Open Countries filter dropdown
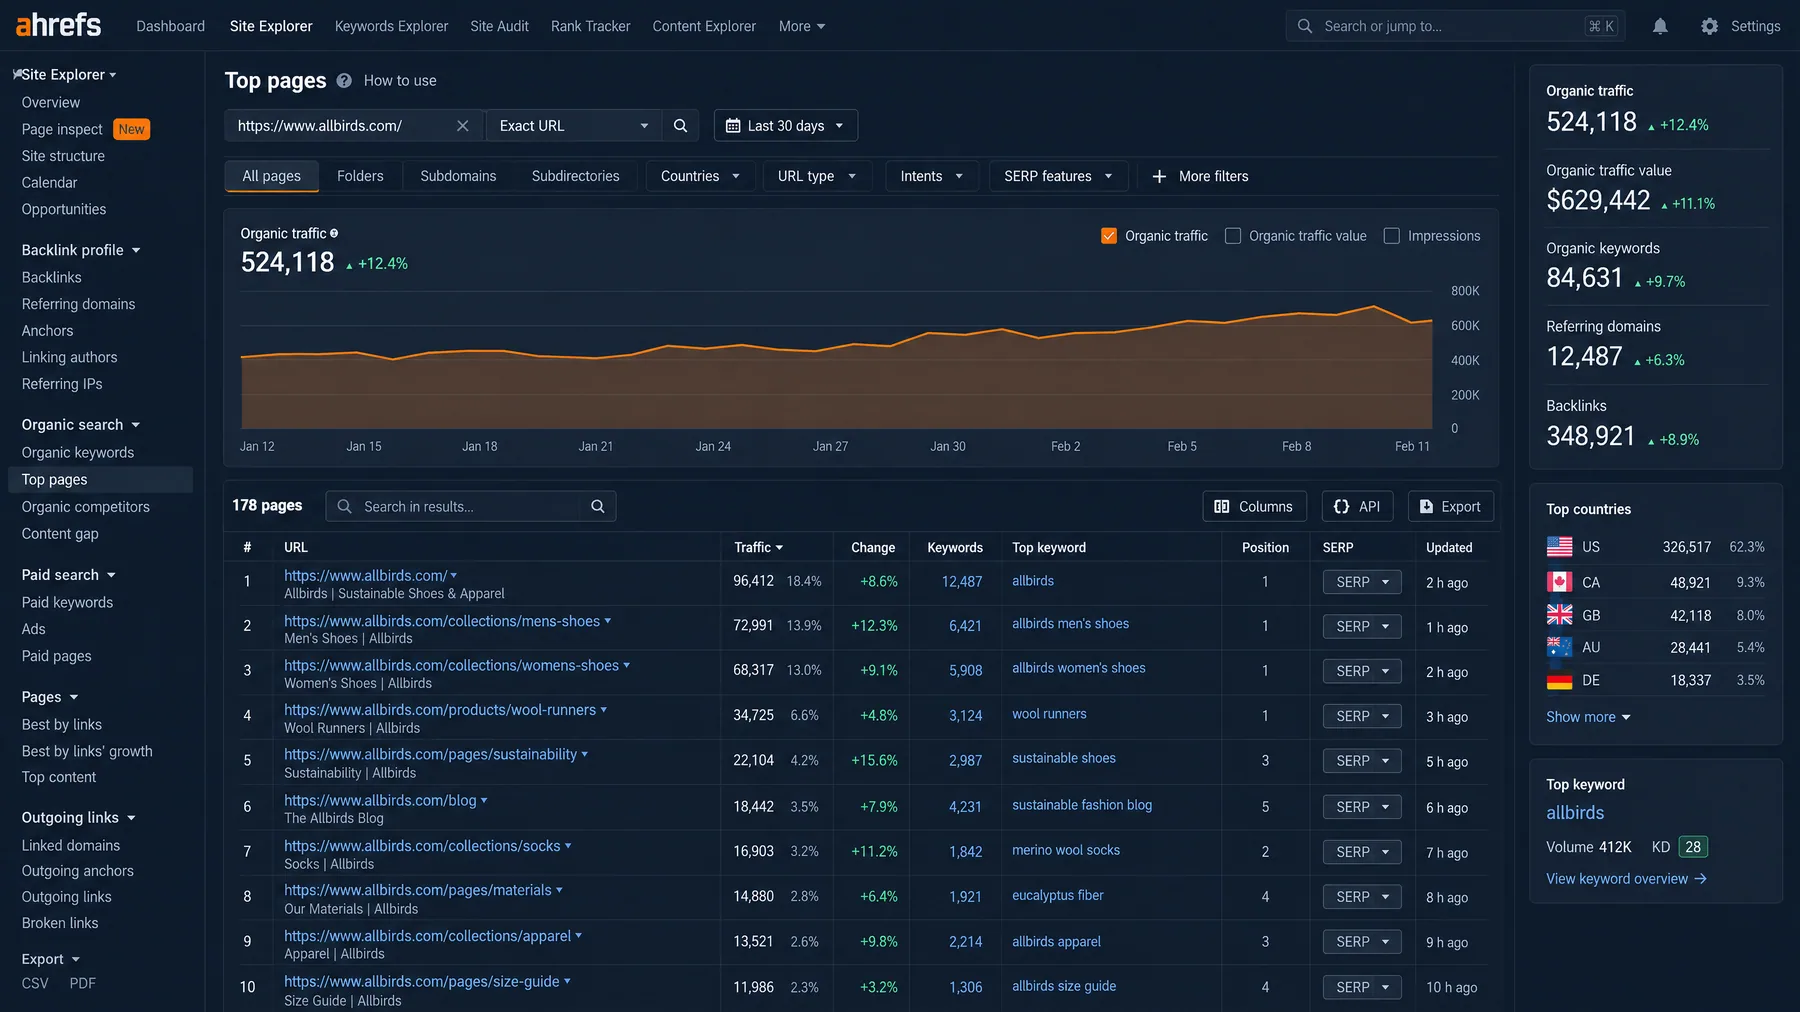The height and width of the screenshot is (1012, 1800). tap(700, 176)
